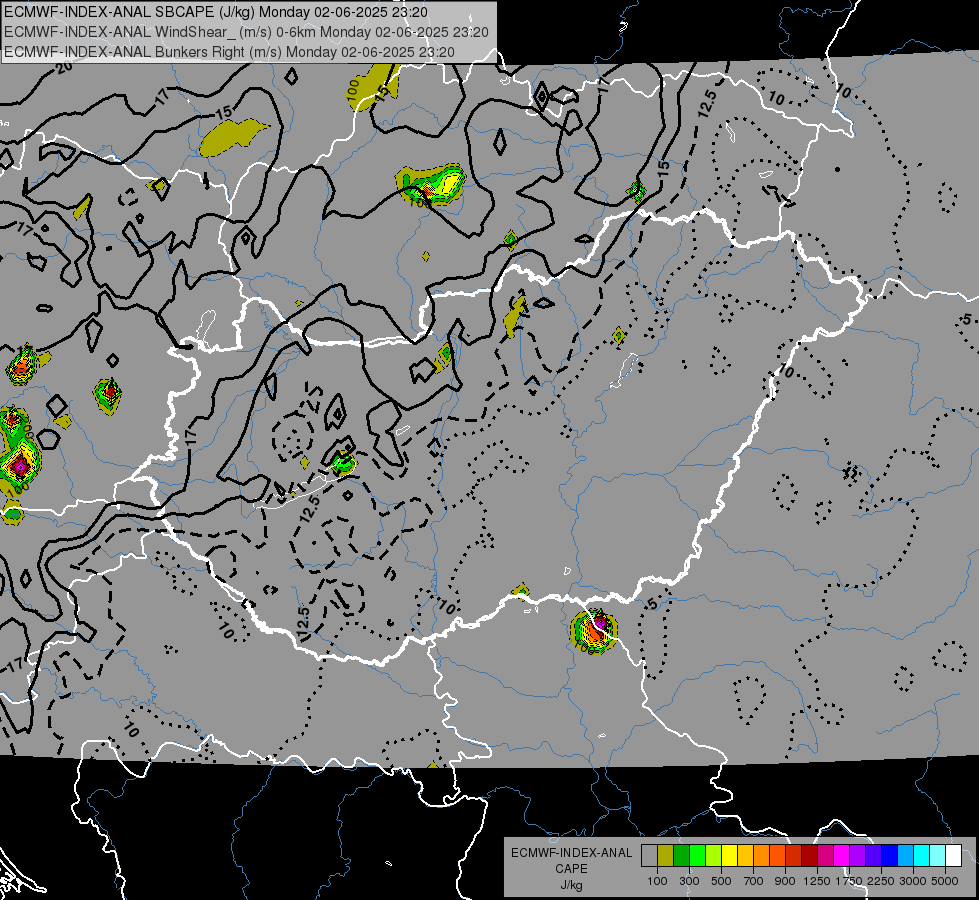Select the olive swatch in the CAPE legend

666,856
